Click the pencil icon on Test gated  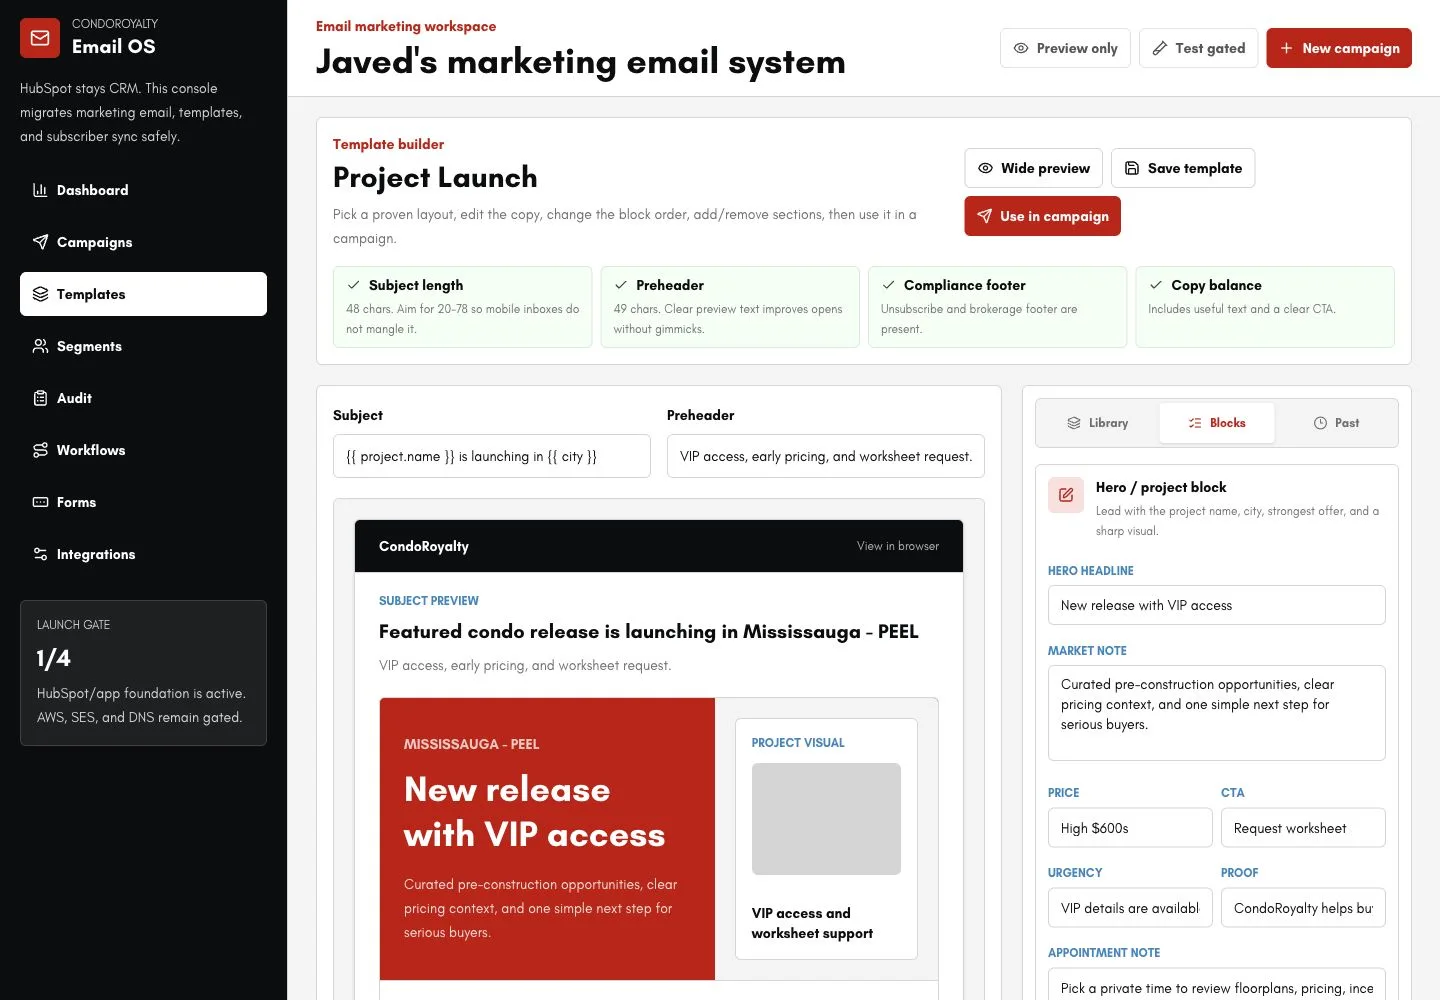click(1160, 48)
